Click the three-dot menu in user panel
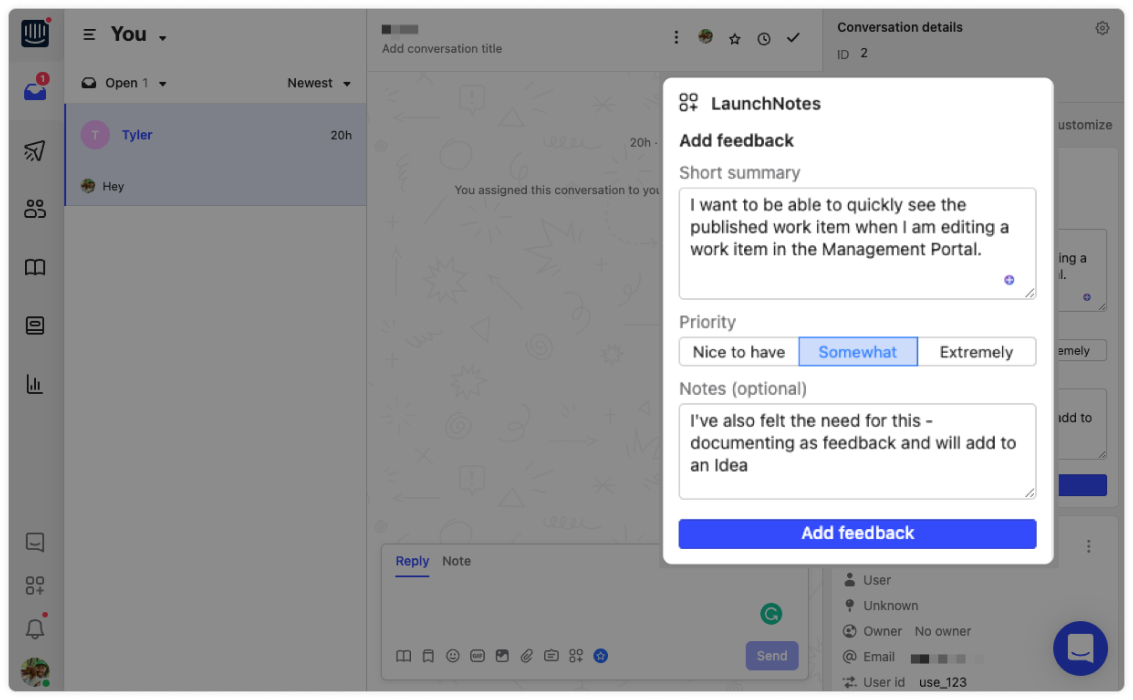Image resolution: width=1133 pixels, height=700 pixels. 1089,546
